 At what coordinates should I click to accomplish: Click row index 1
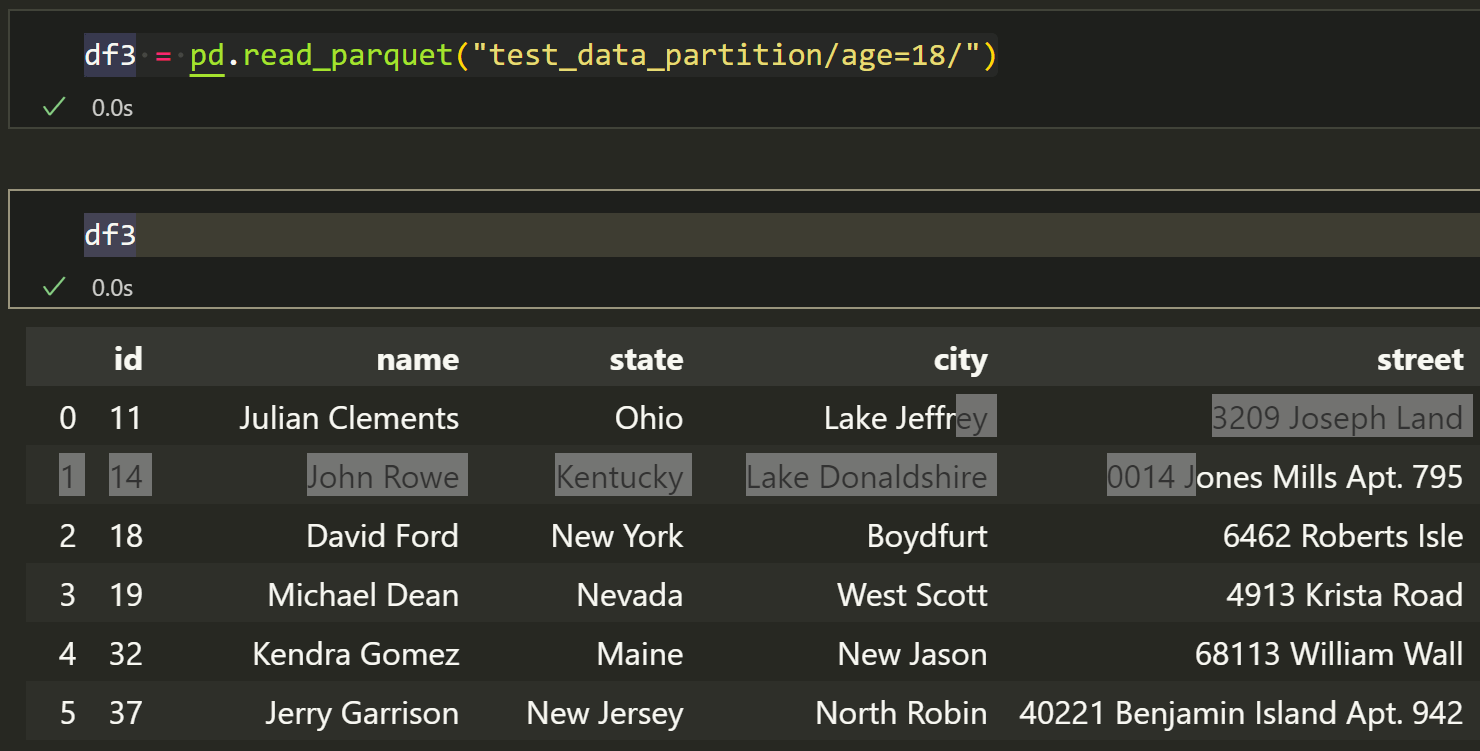pos(67,476)
